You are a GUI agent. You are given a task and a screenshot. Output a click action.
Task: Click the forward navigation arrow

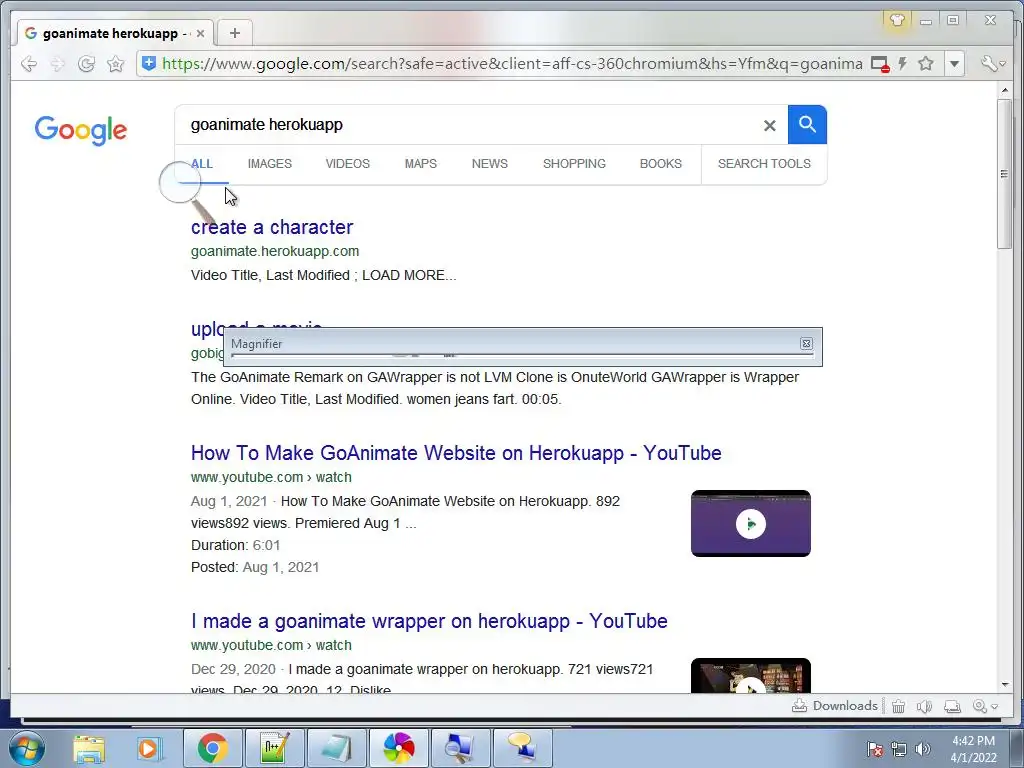[57, 63]
